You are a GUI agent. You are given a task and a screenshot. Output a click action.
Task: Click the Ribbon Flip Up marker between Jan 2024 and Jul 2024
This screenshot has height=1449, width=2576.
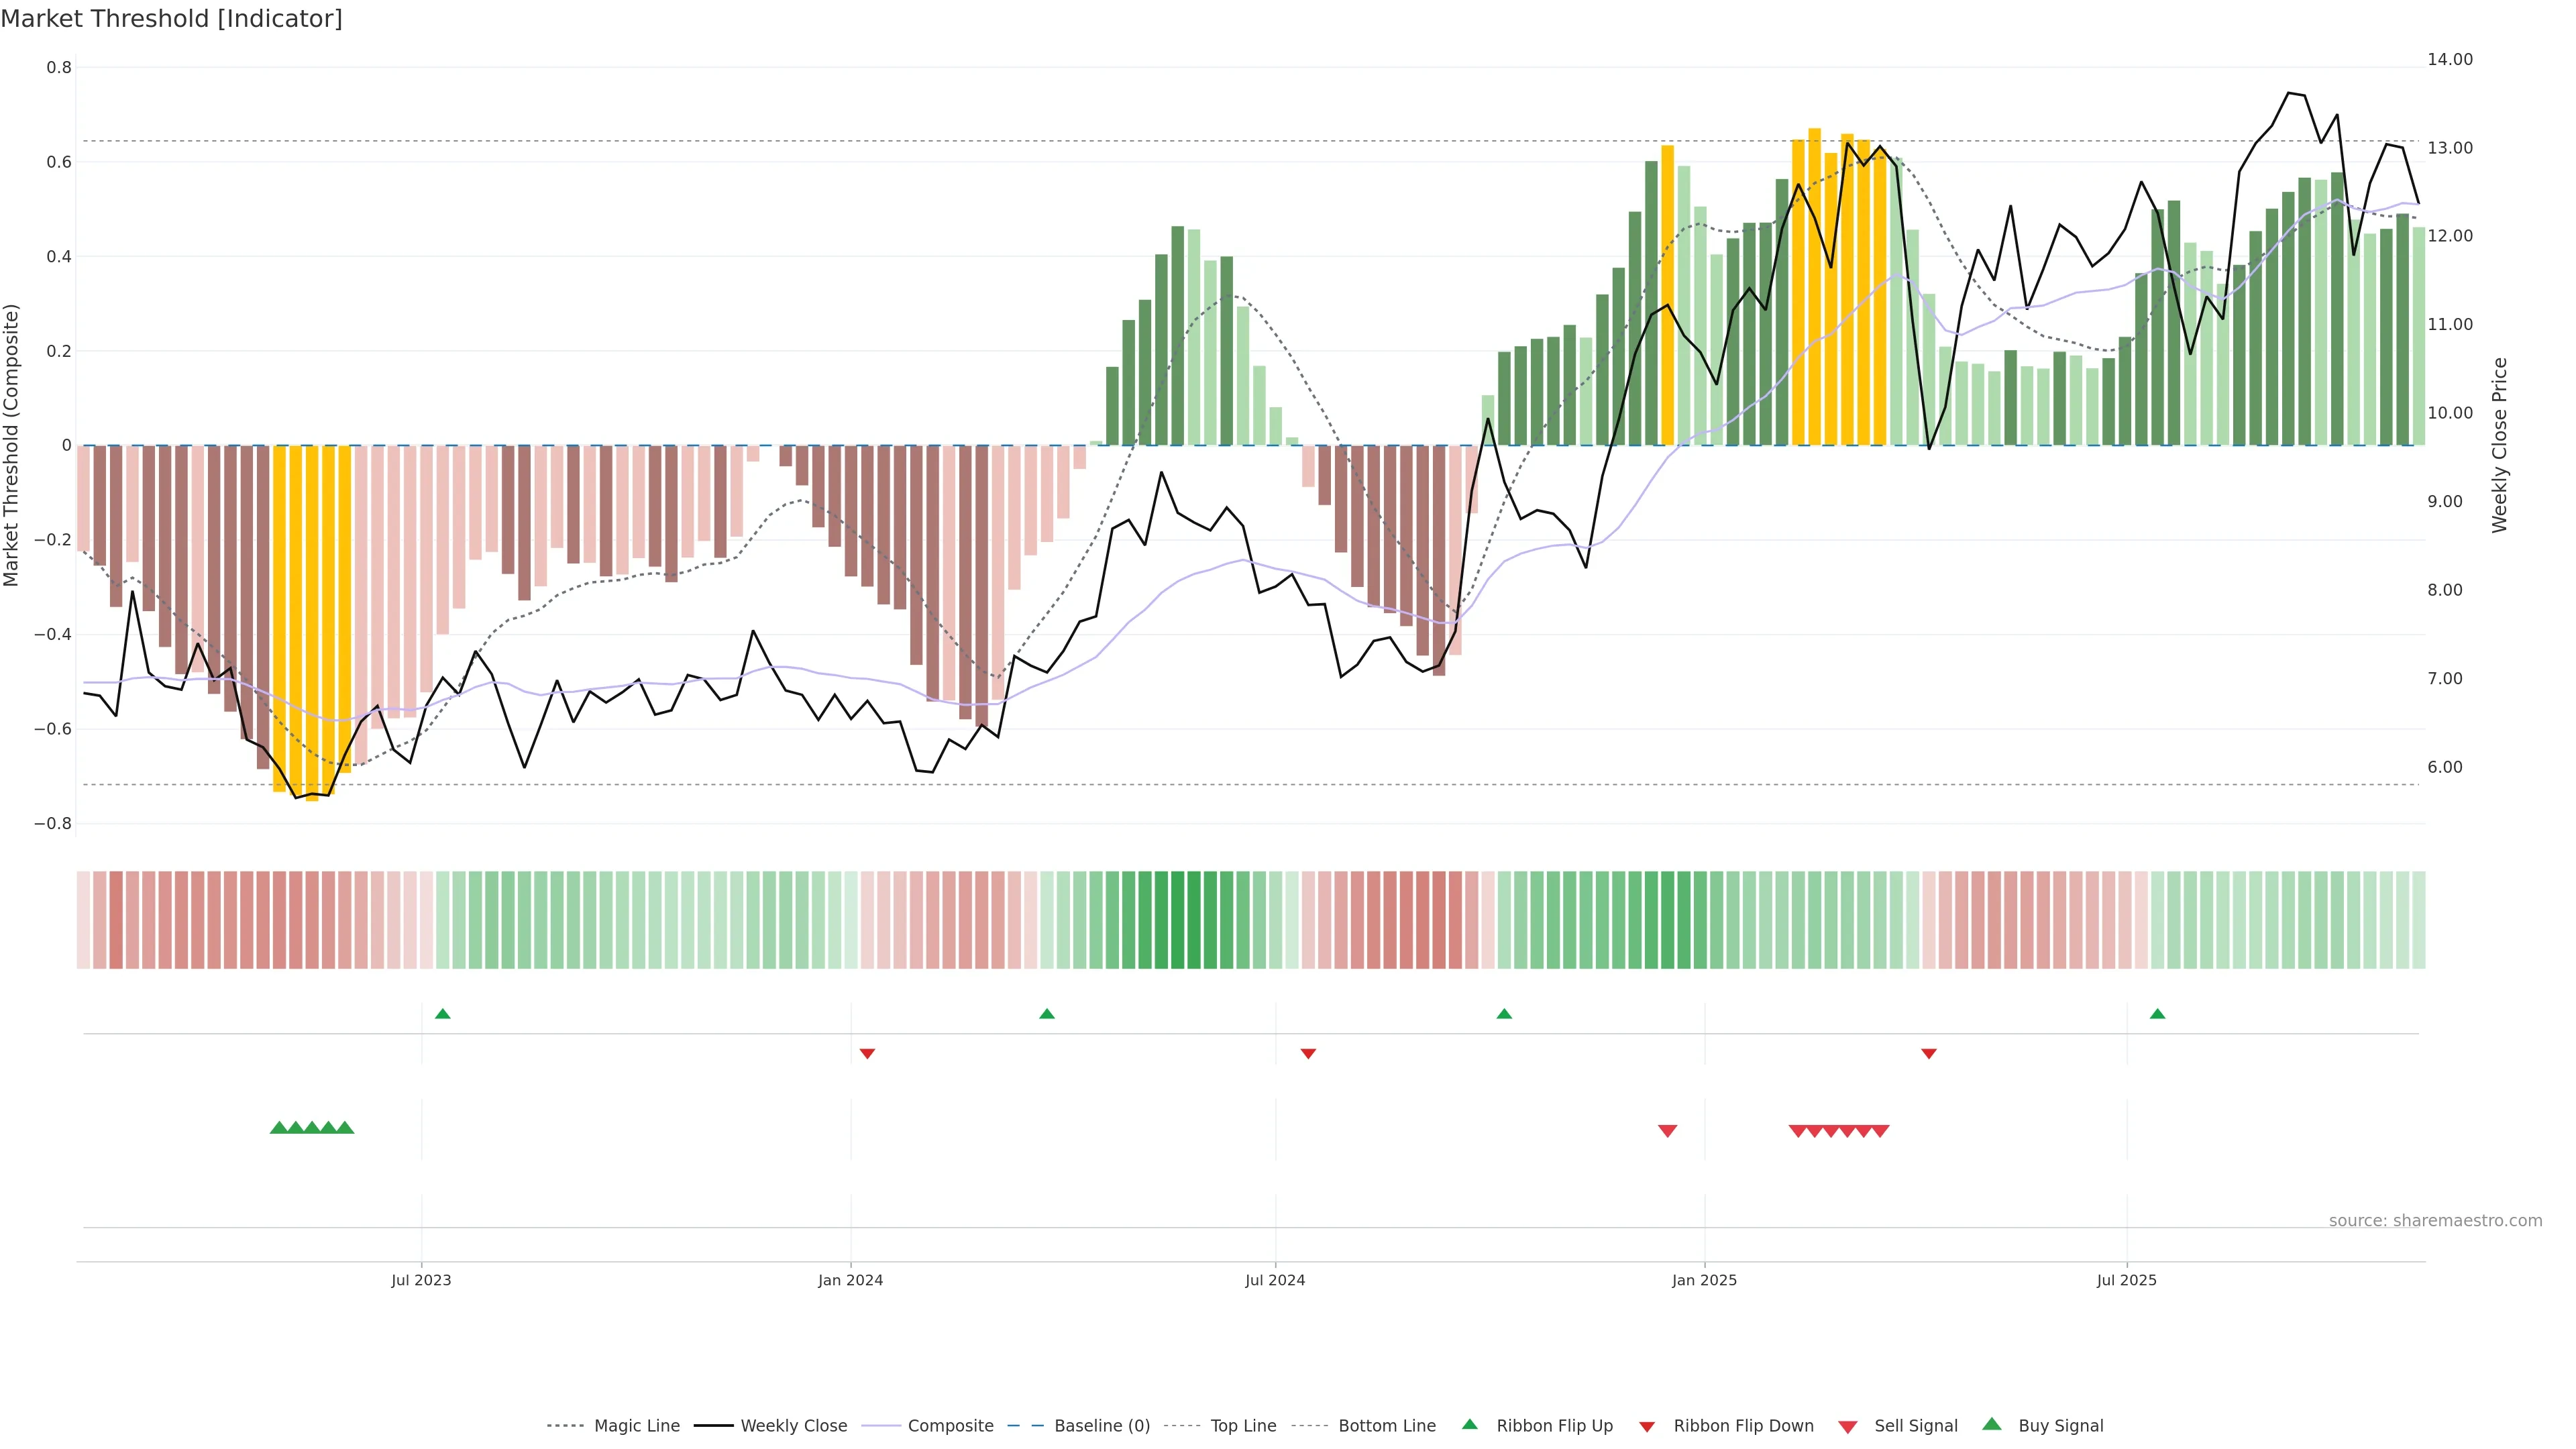(x=1047, y=1014)
